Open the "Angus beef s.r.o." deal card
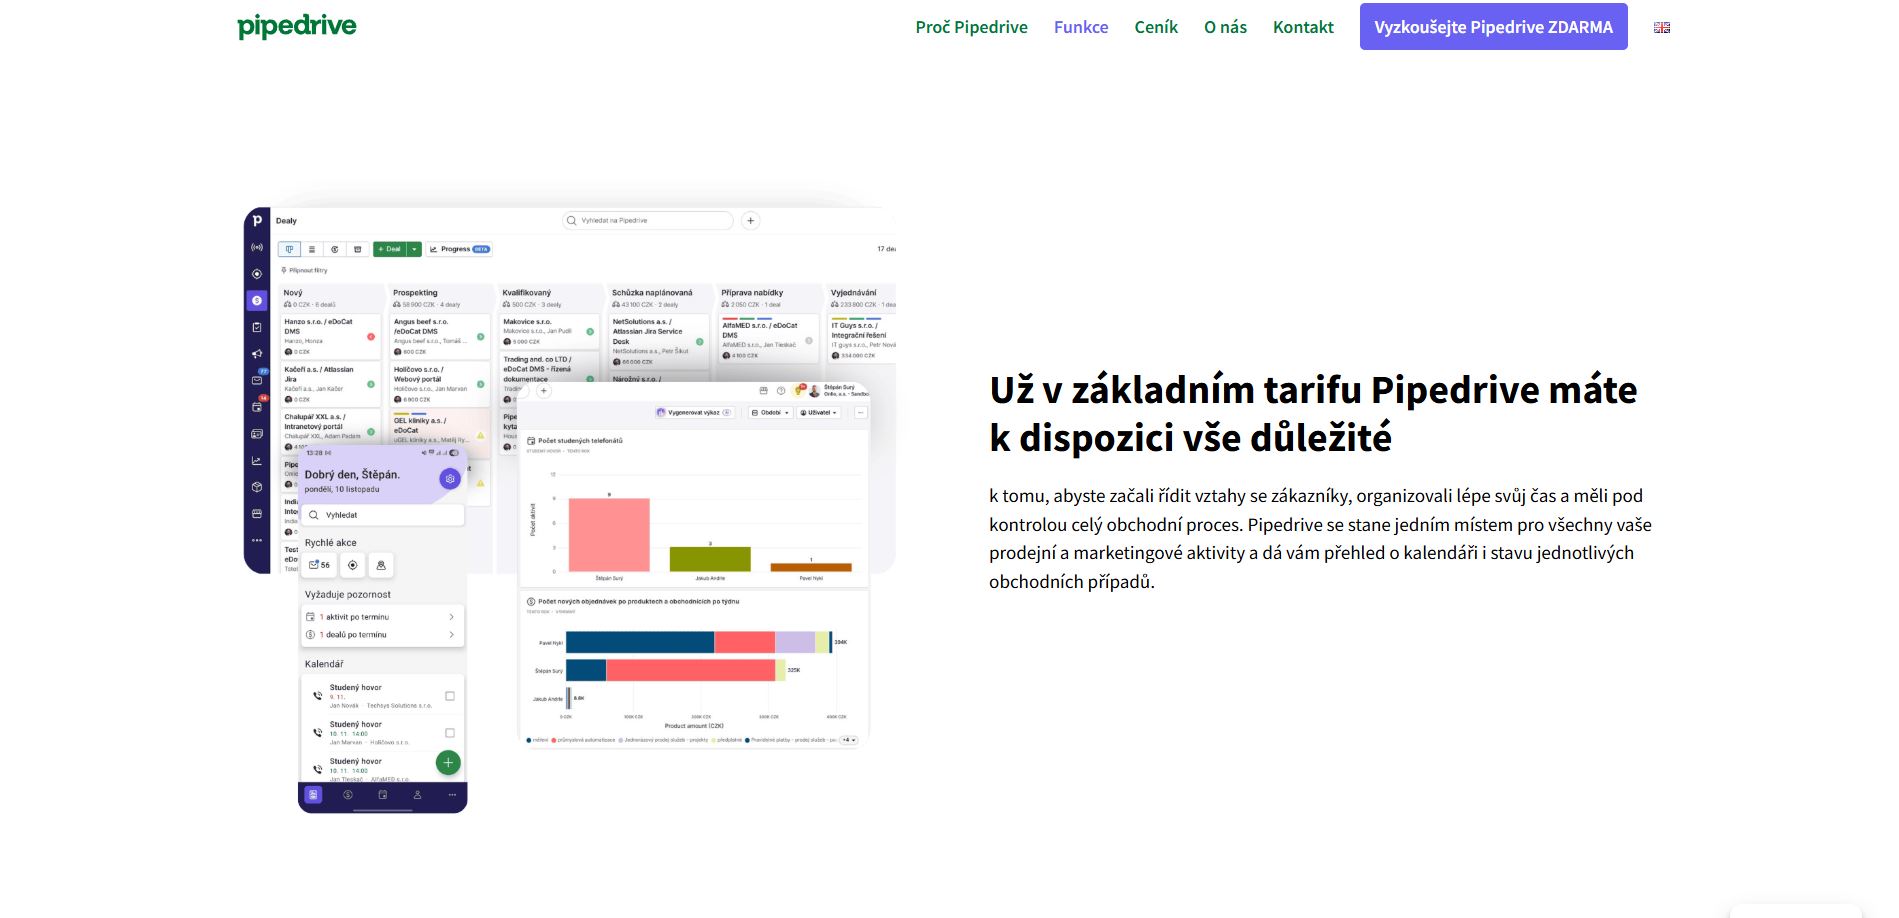The width and height of the screenshot is (1899, 918). 439,337
